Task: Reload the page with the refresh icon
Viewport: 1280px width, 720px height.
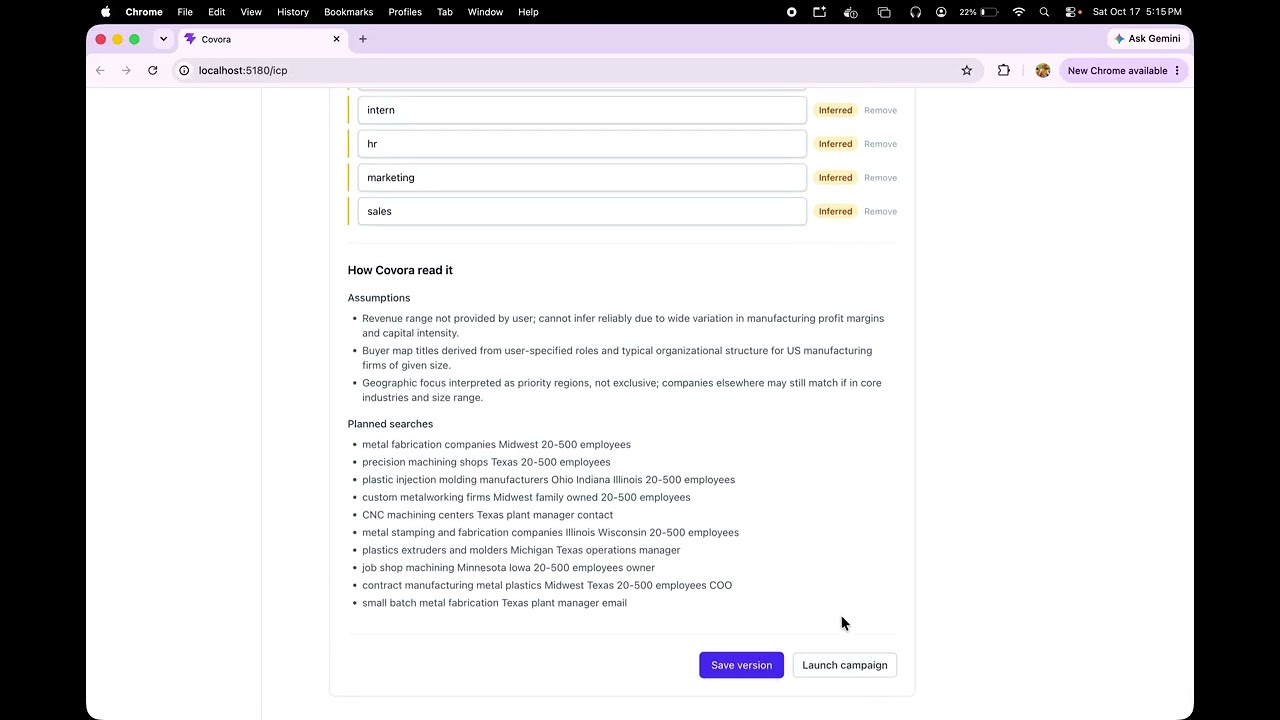Action: [x=152, y=70]
